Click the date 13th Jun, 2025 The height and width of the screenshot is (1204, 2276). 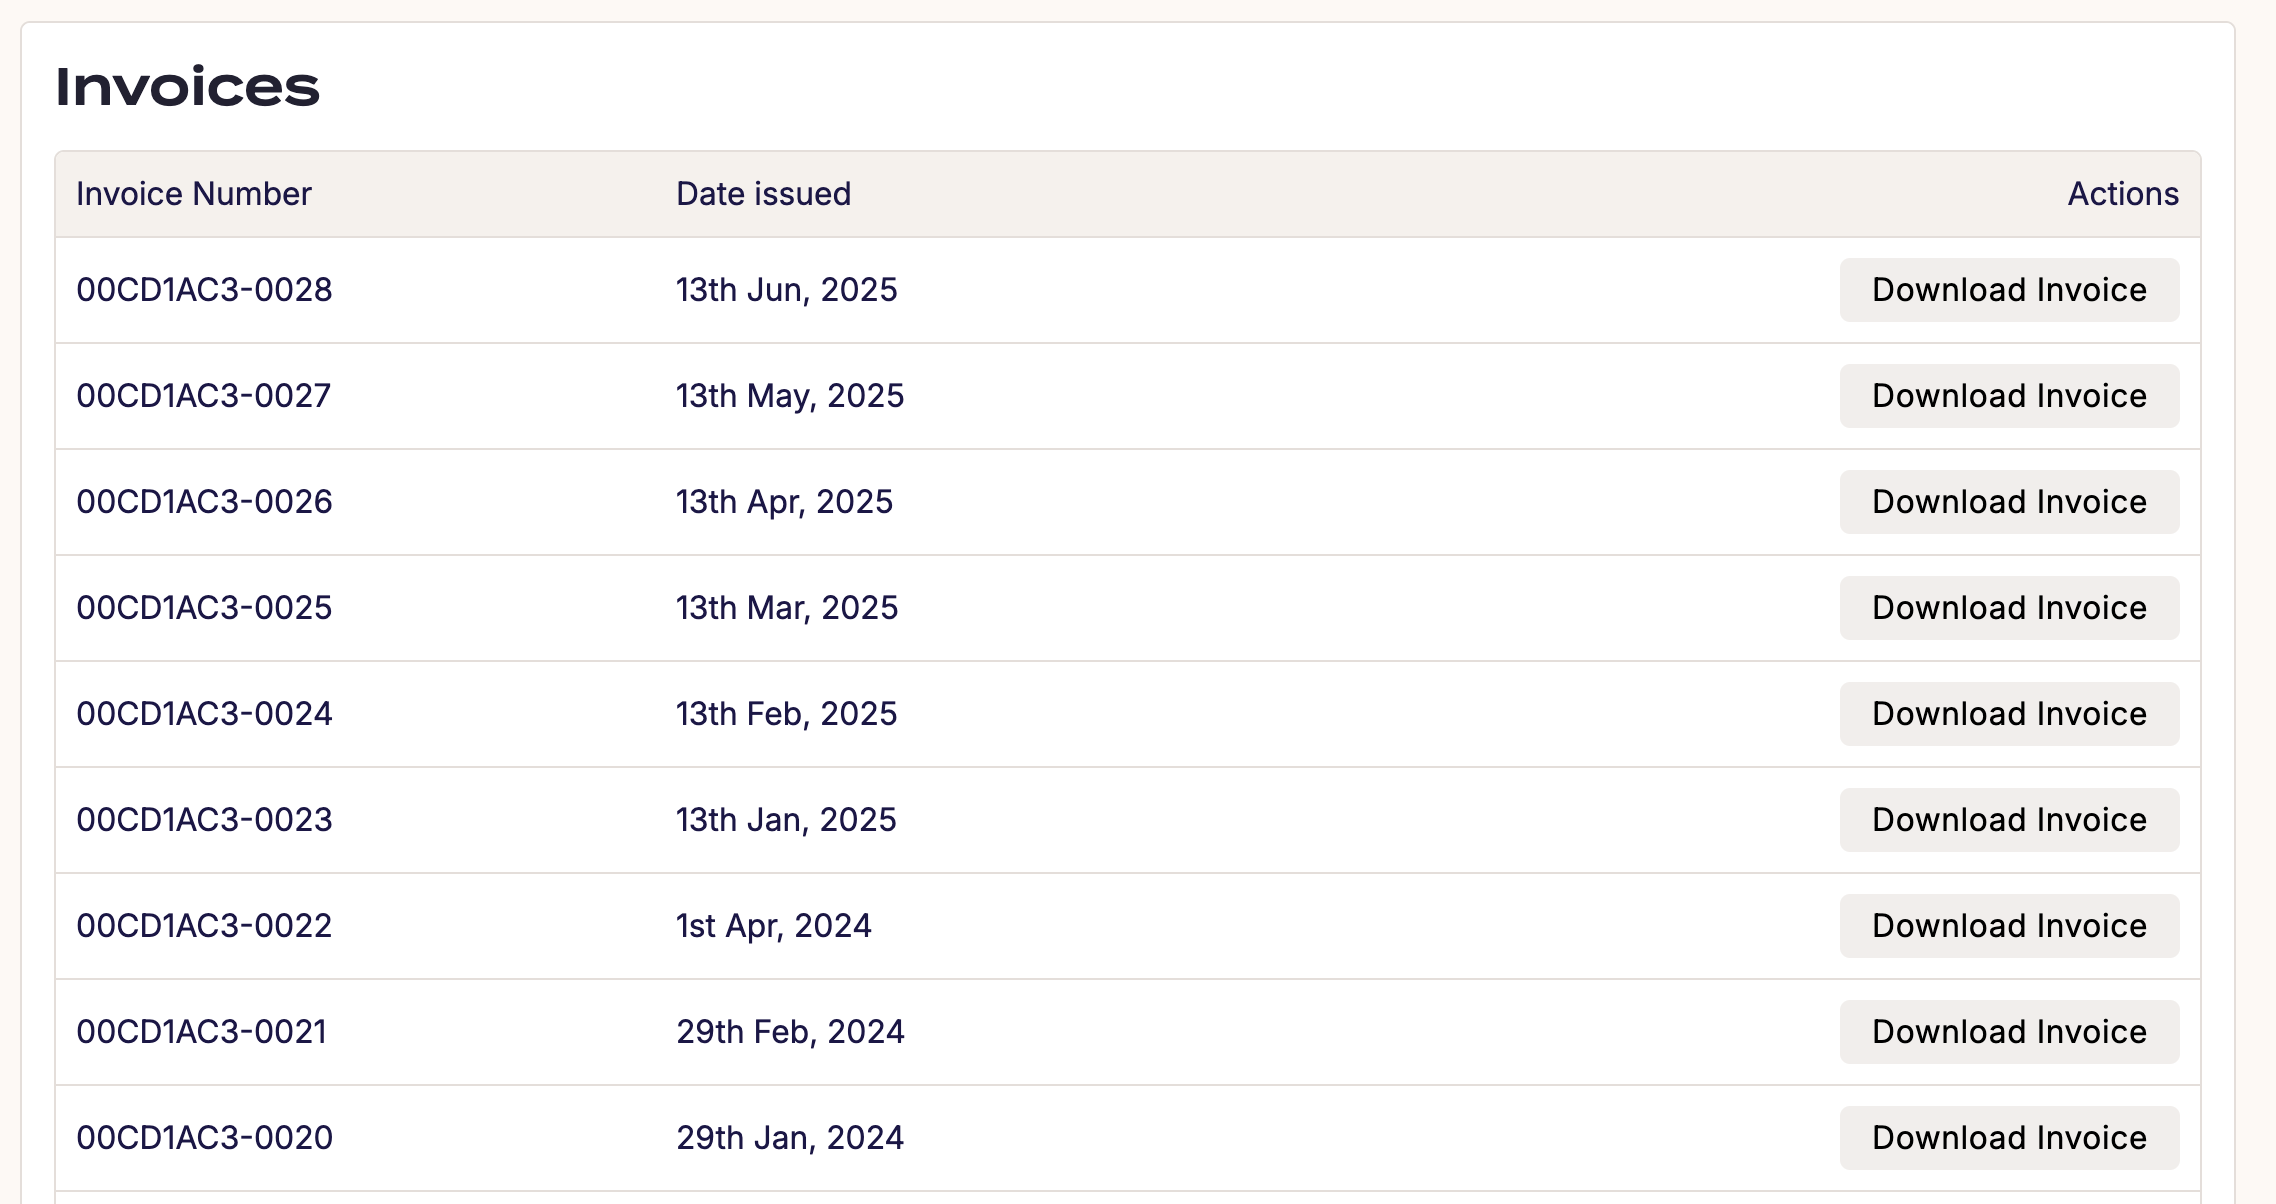tap(786, 290)
